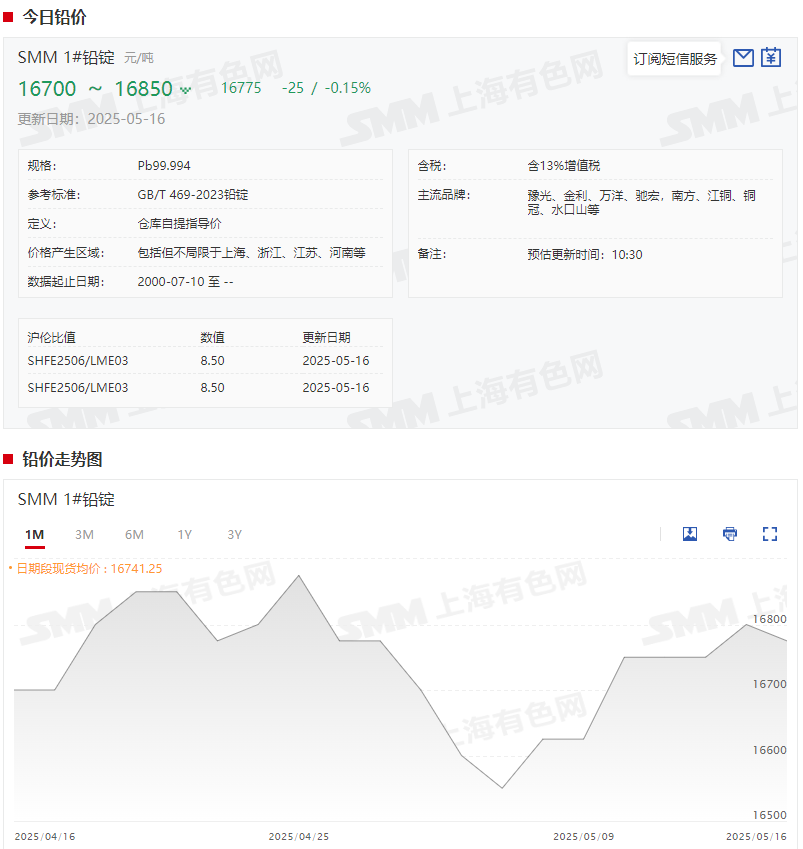Click the y-axis label 16500

pyautogui.click(x=769, y=815)
